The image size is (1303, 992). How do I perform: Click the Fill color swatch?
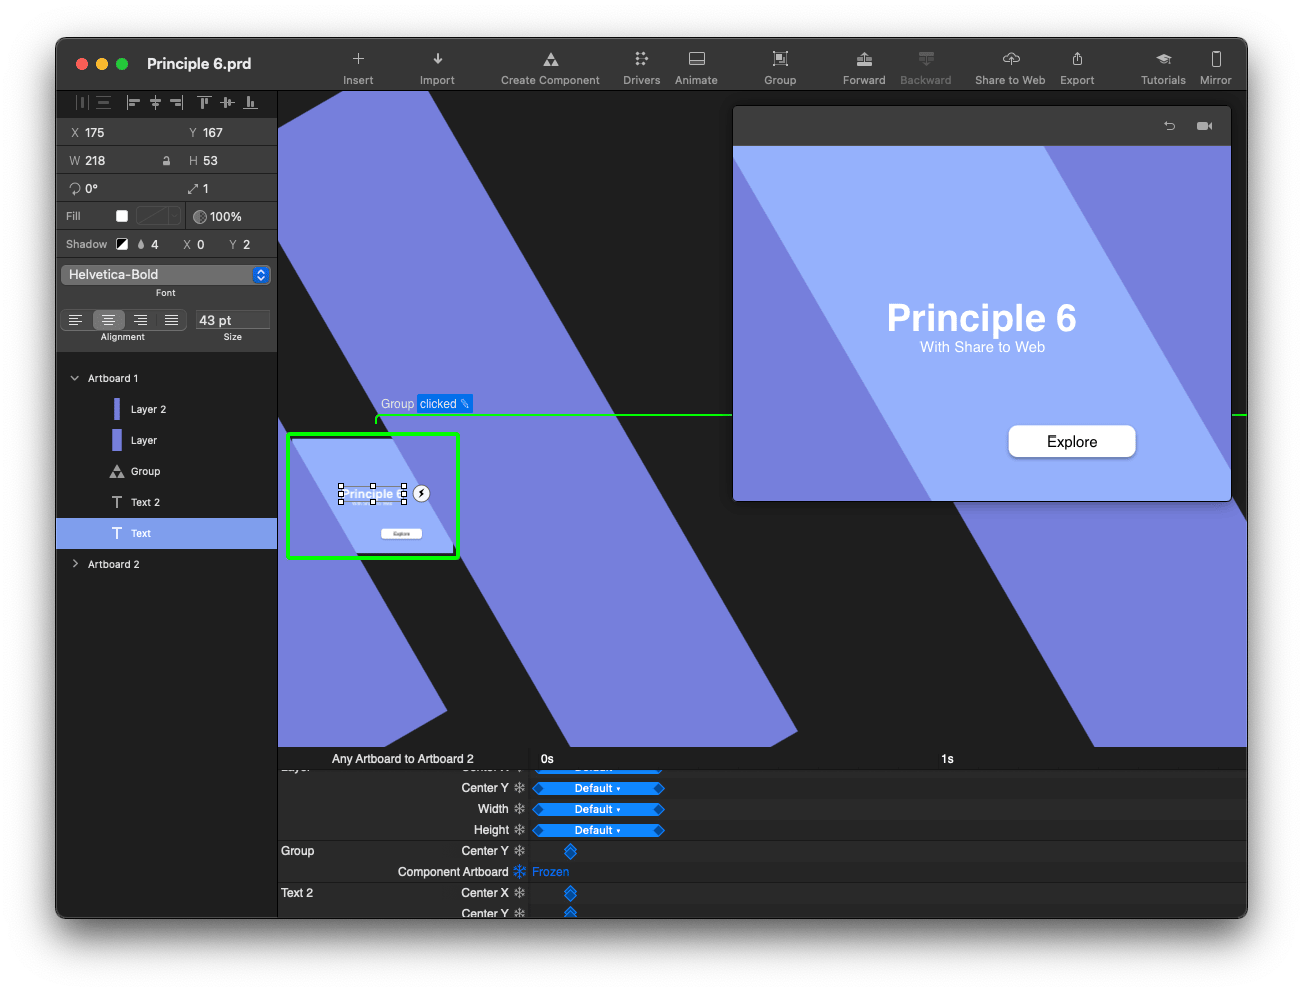click(x=120, y=215)
